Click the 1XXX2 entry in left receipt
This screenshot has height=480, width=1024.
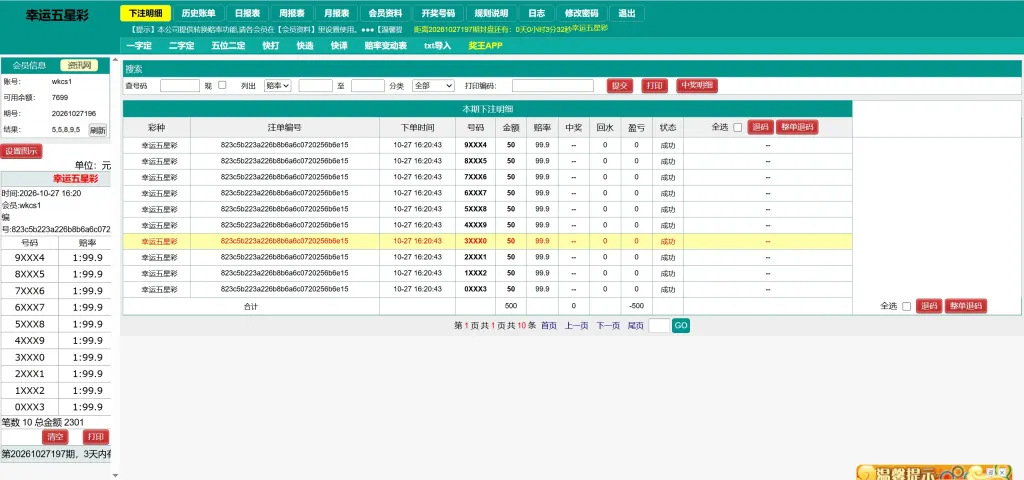29,391
